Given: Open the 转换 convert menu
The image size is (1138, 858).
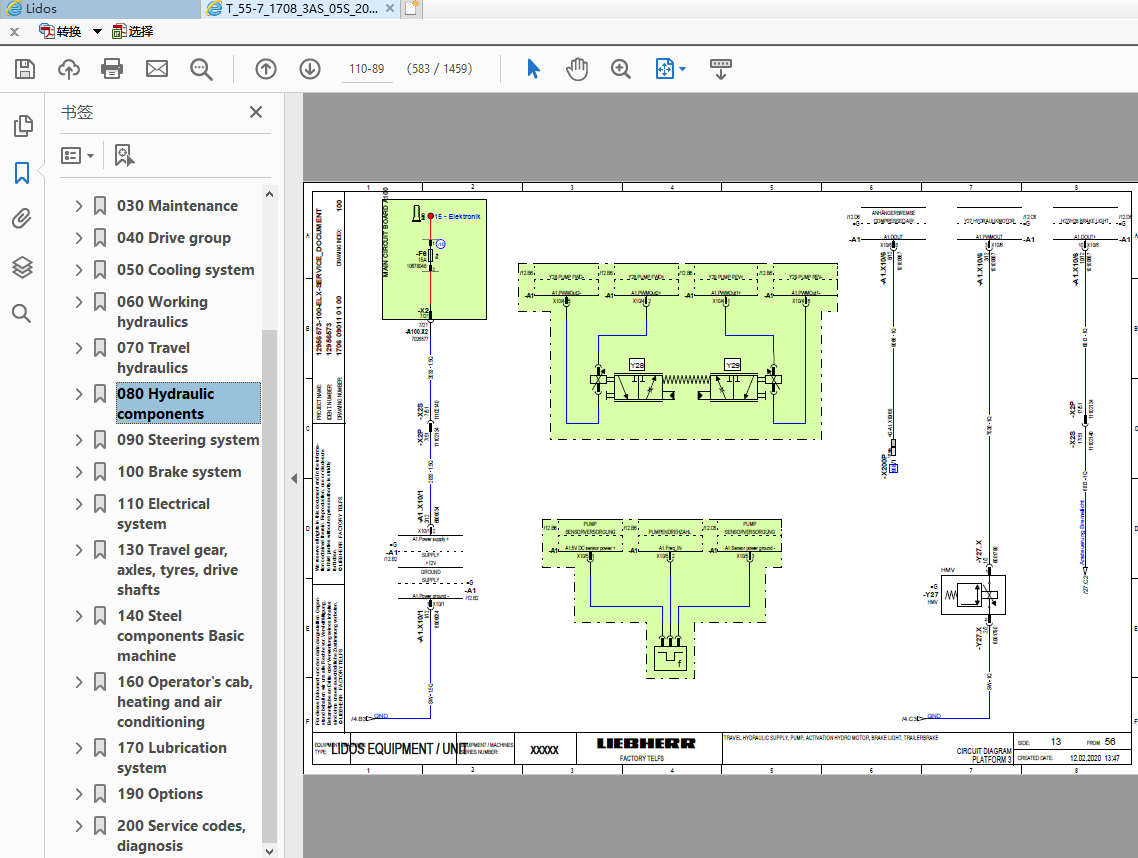Looking at the screenshot, I should 69,31.
